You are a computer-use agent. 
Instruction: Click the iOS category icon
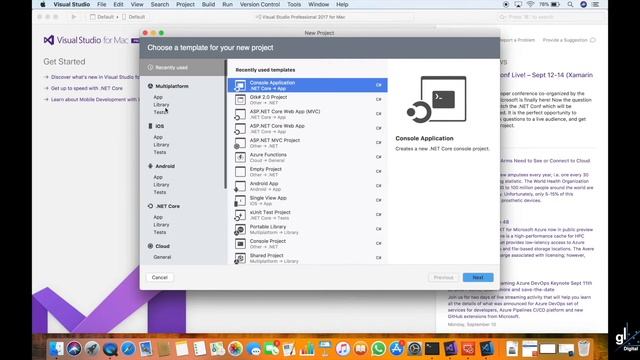coord(150,126)
